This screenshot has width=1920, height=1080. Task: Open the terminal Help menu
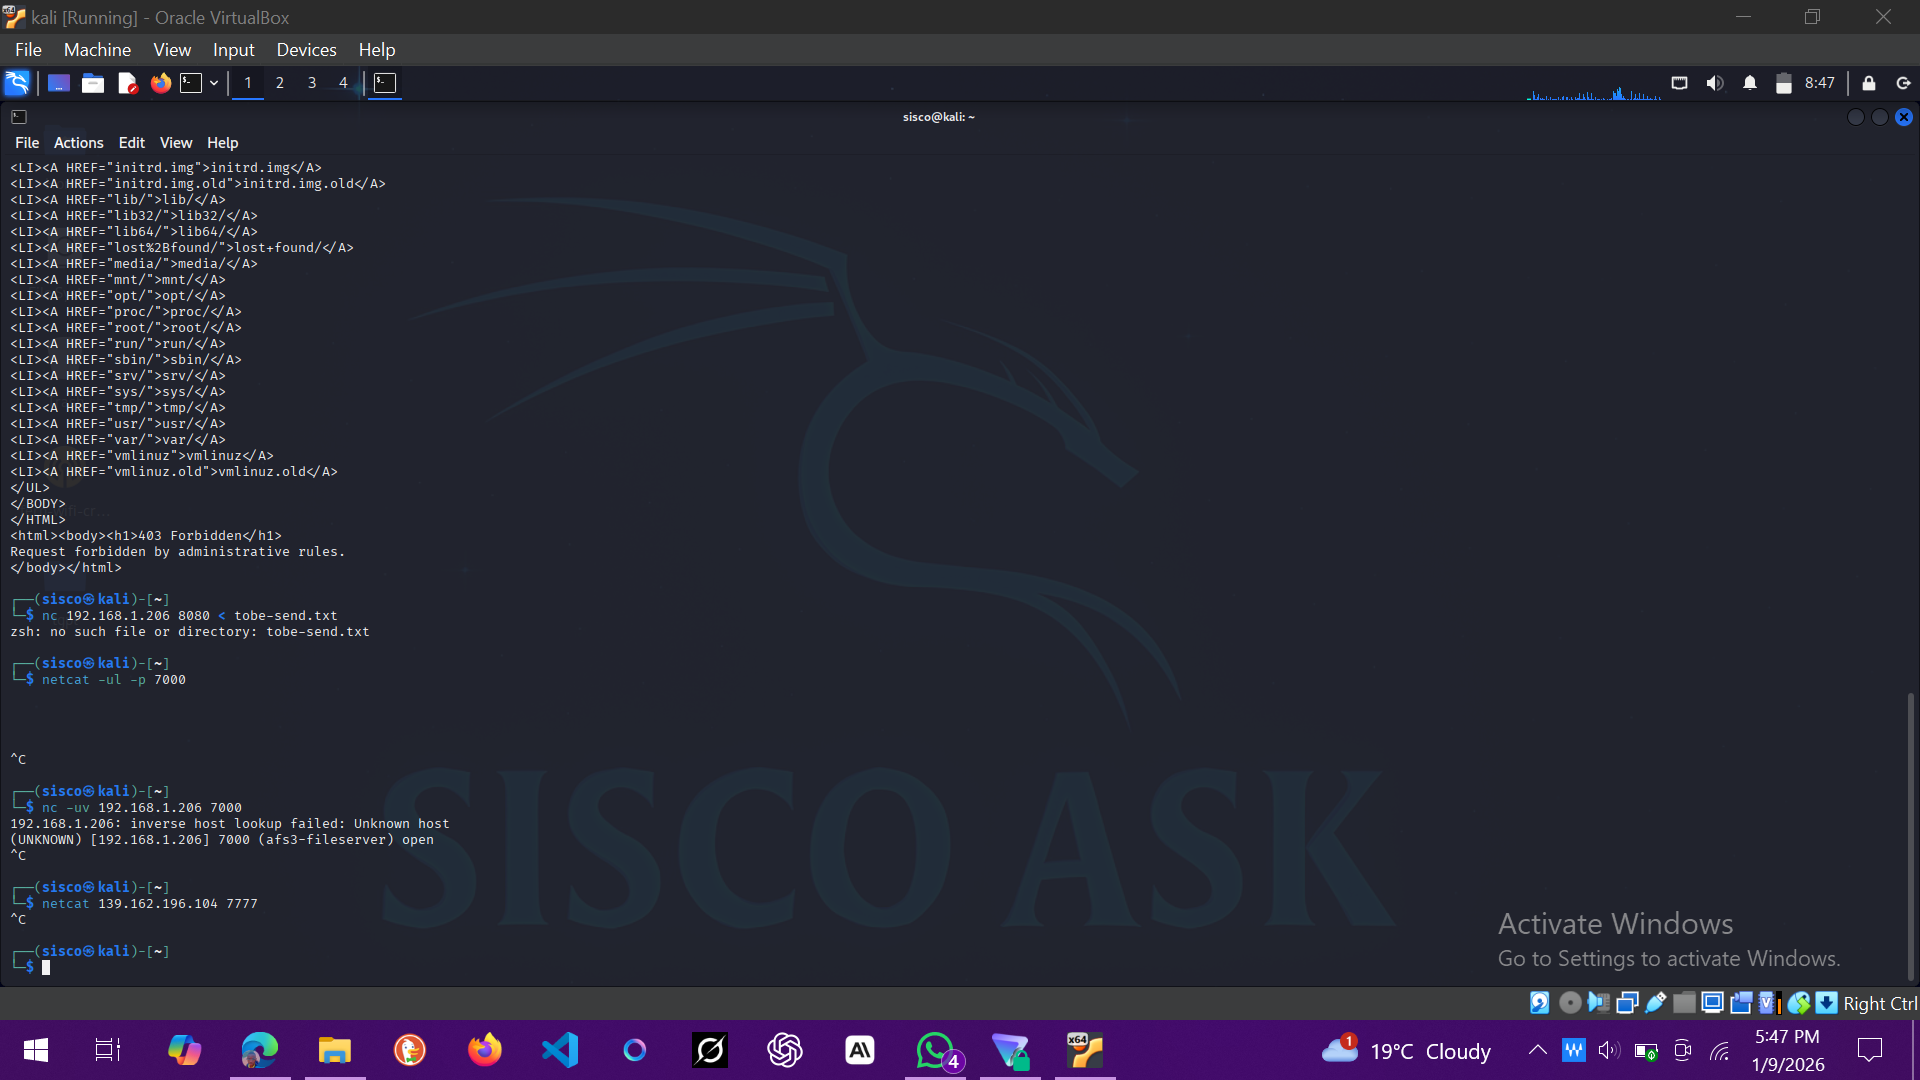(222, 143)
